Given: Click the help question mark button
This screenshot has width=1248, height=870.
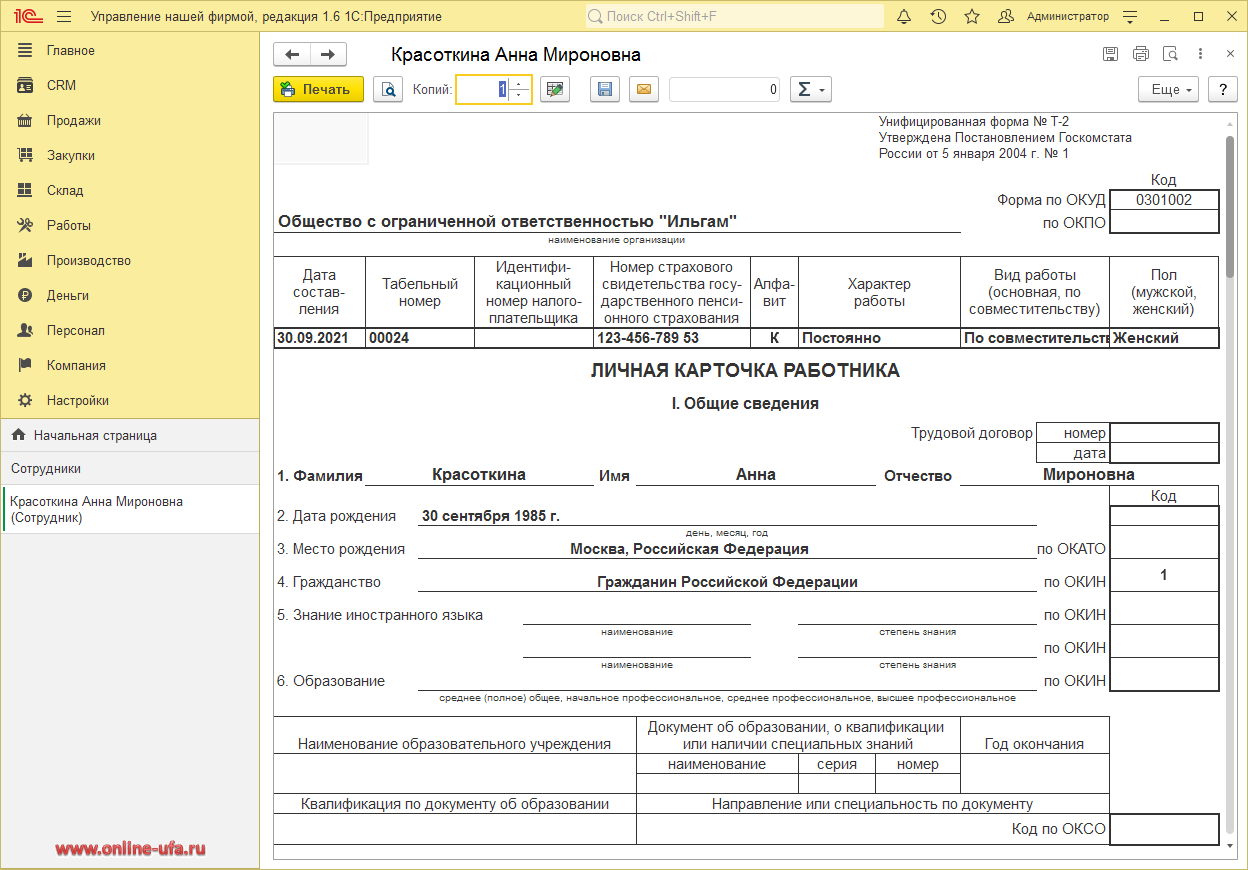Looking at the screenshot, I should (x=1223, y=89).
